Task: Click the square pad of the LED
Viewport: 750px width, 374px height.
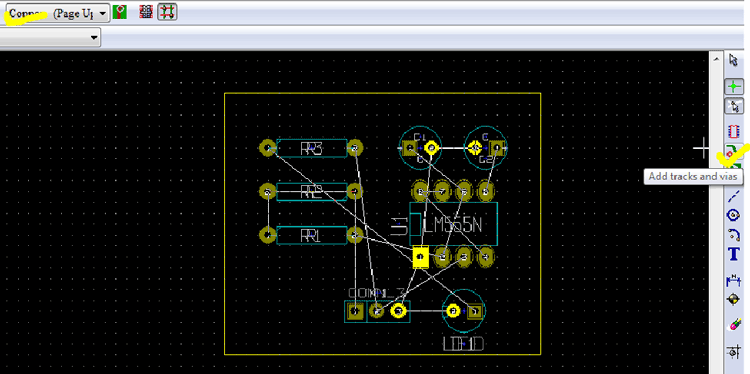Action: [x=474, y=311]
